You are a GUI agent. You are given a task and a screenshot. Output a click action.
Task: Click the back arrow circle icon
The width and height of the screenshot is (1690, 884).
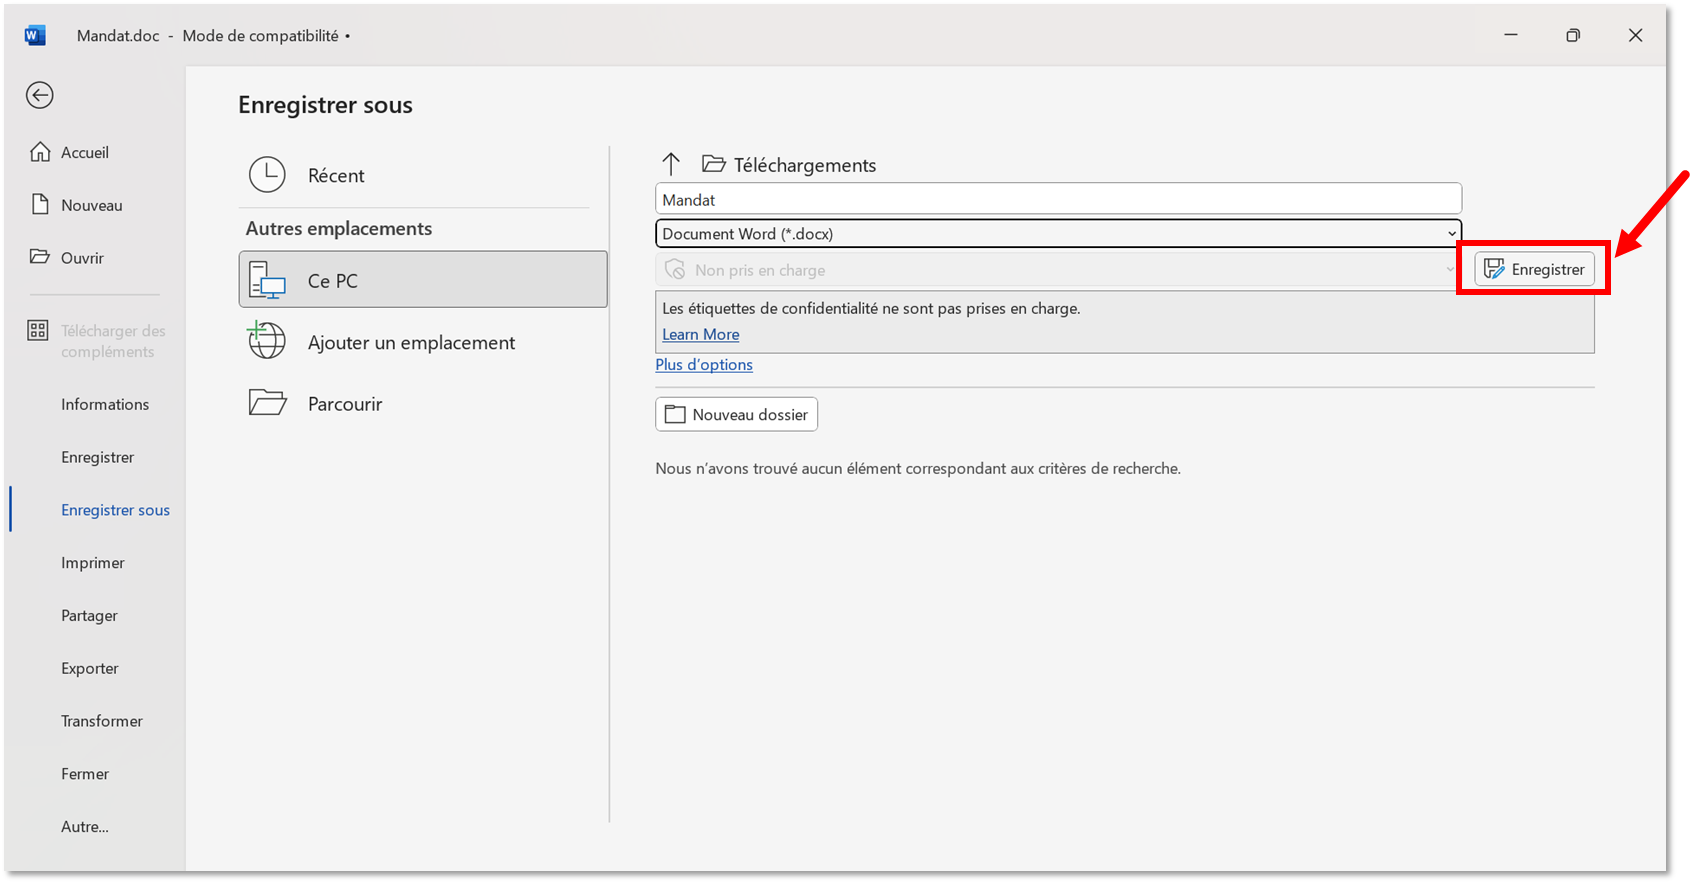(x=40, y=95)
